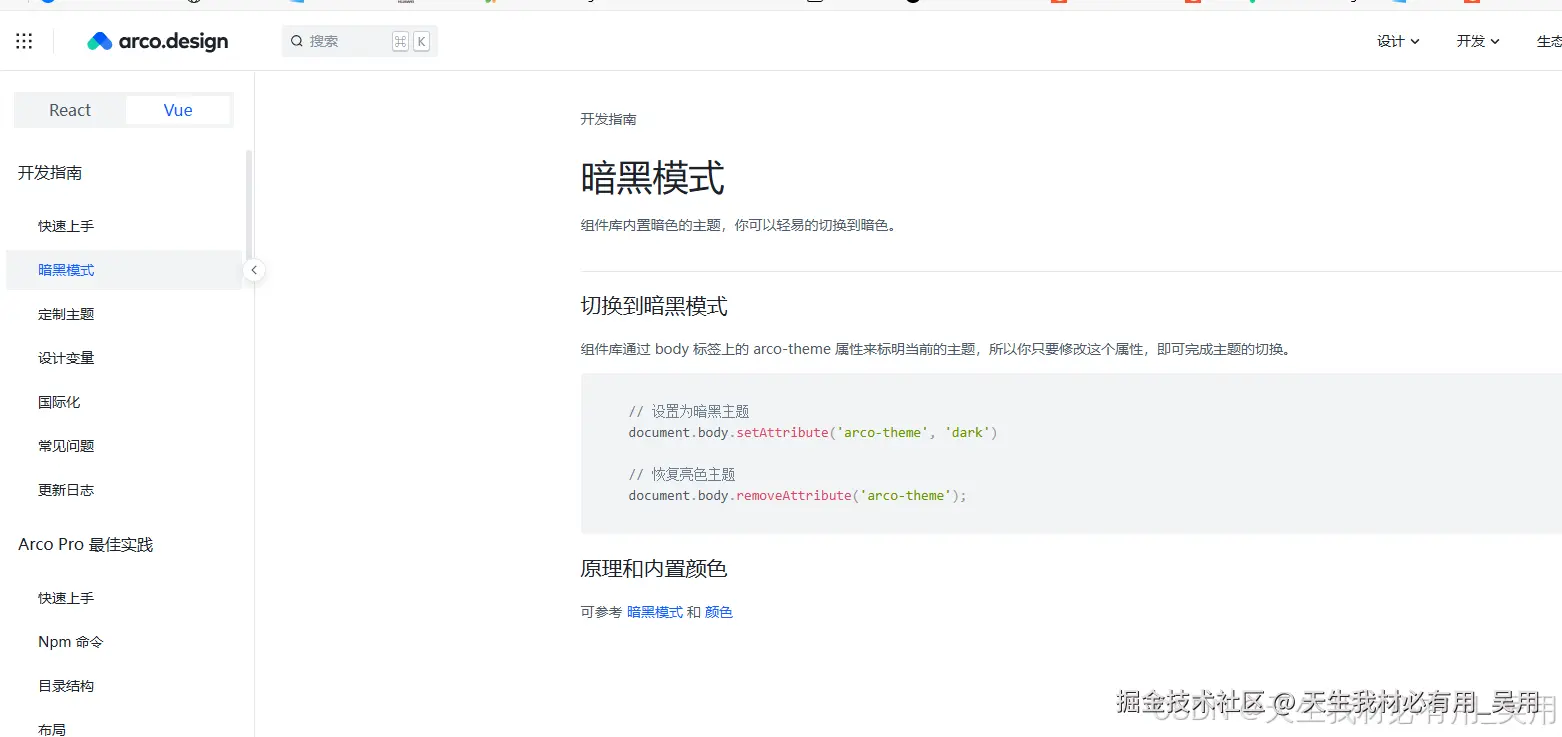The height and width of the screenshot is (737, 1562).
Task: Open the 更新日志 page
Action: (x=66, y=489)
